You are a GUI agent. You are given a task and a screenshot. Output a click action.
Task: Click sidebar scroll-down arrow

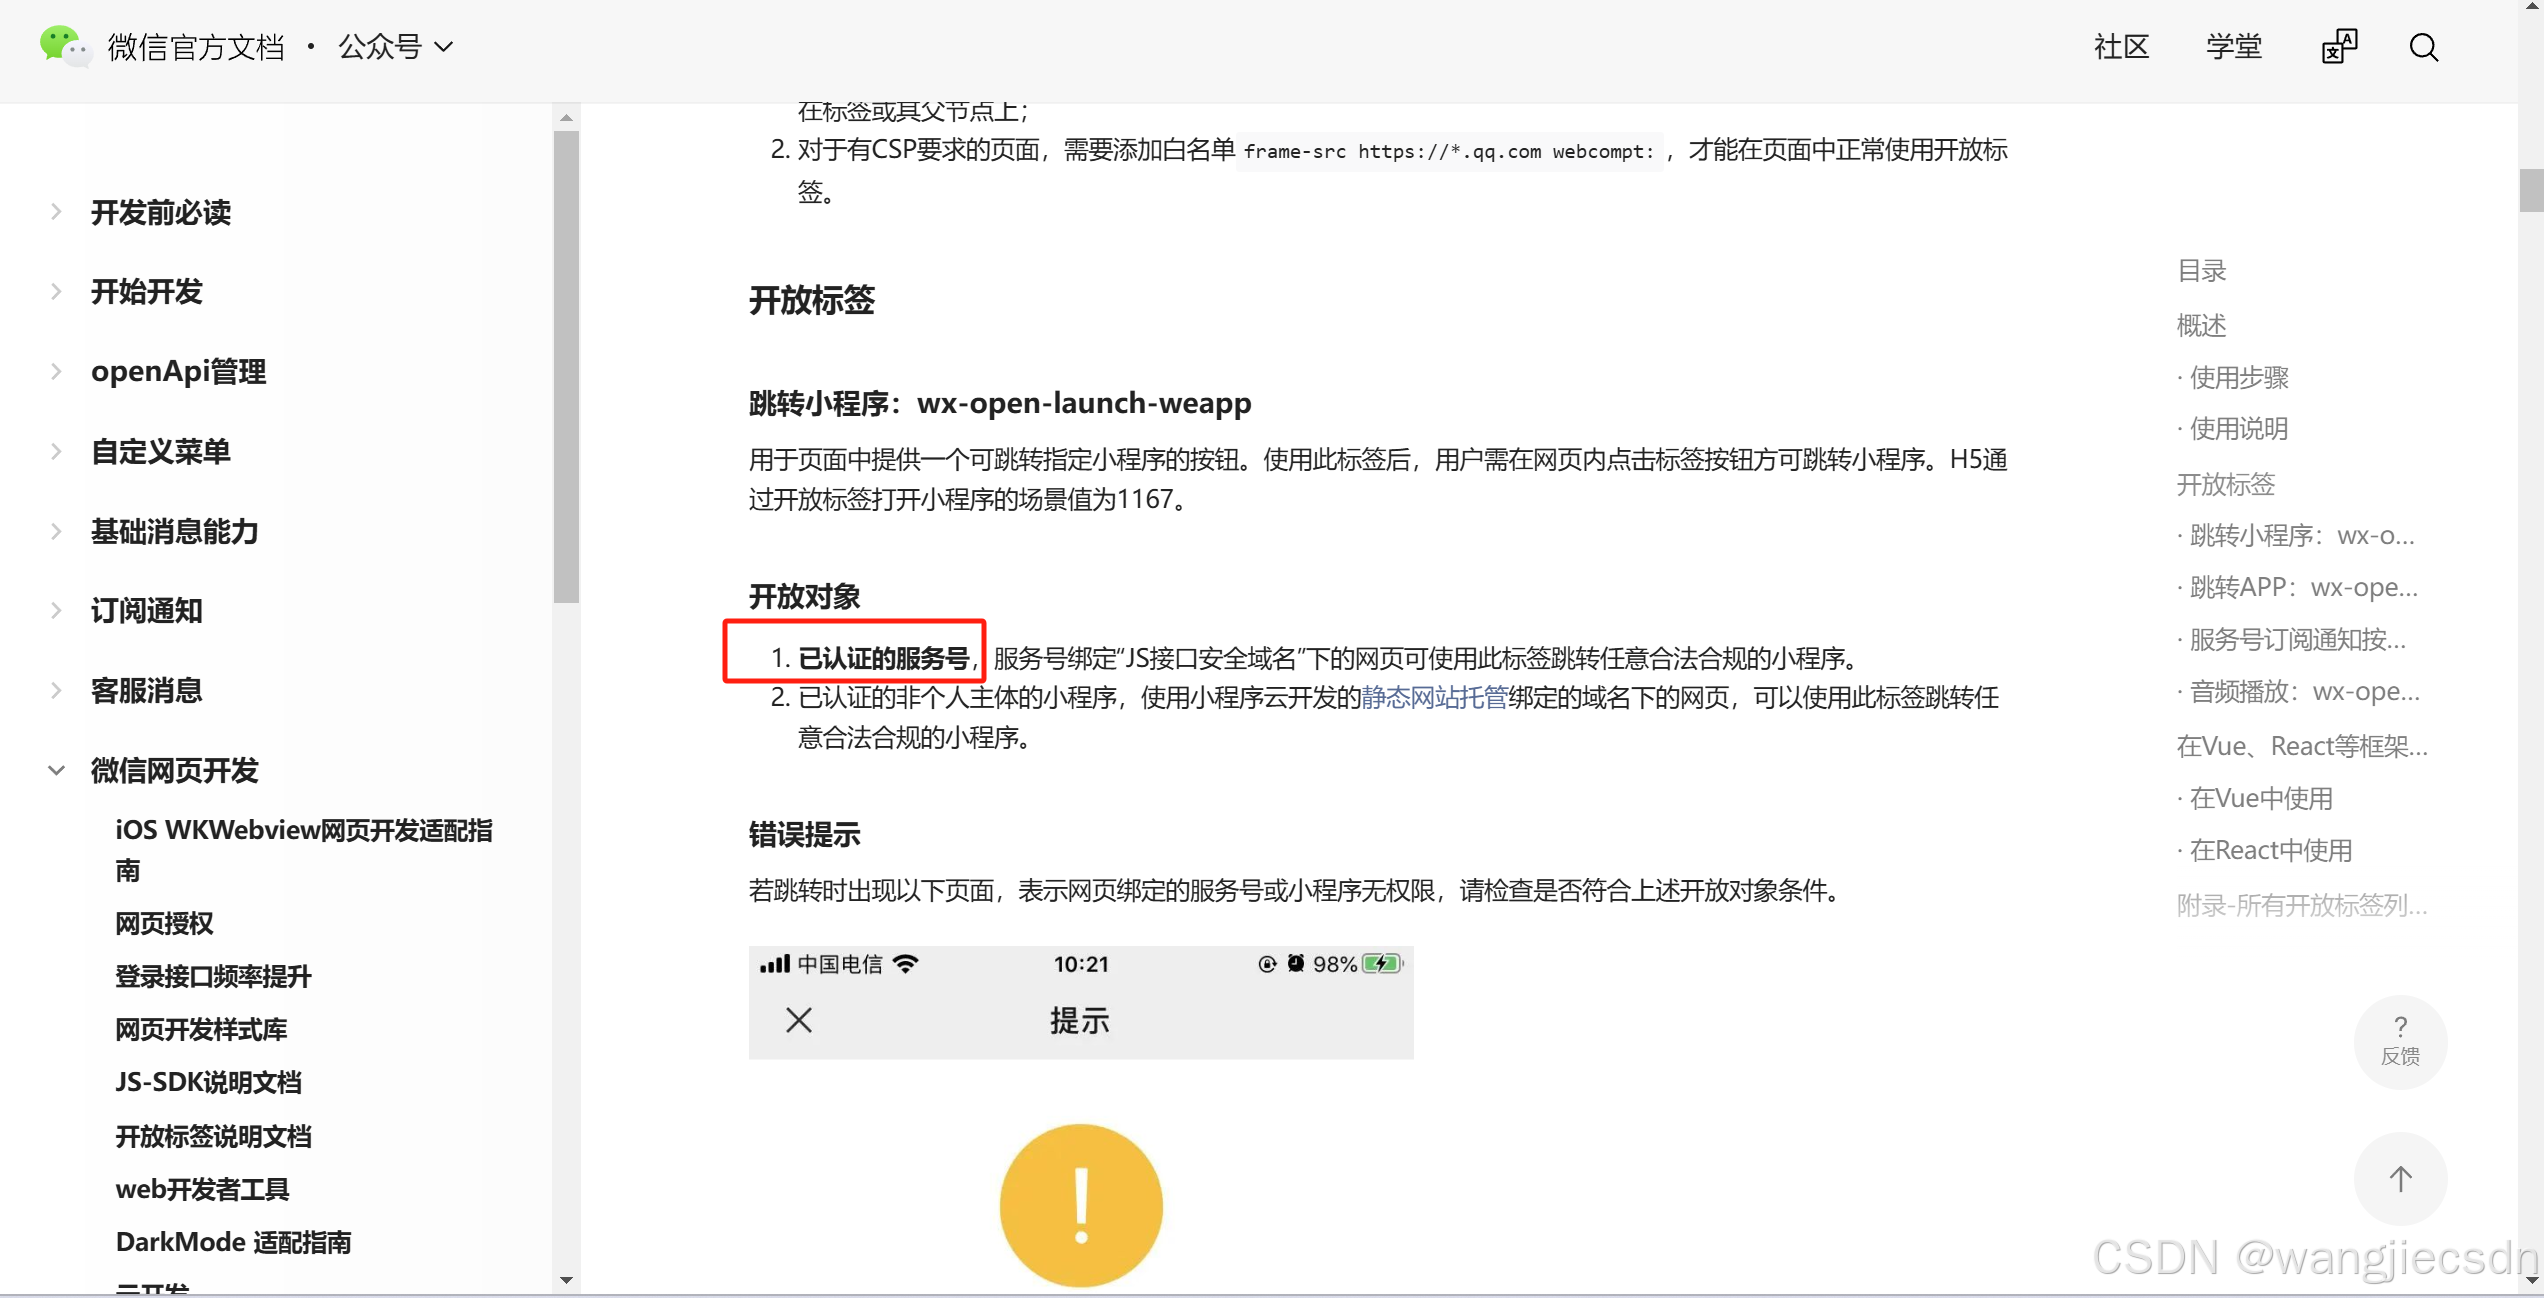point(567,1280)
